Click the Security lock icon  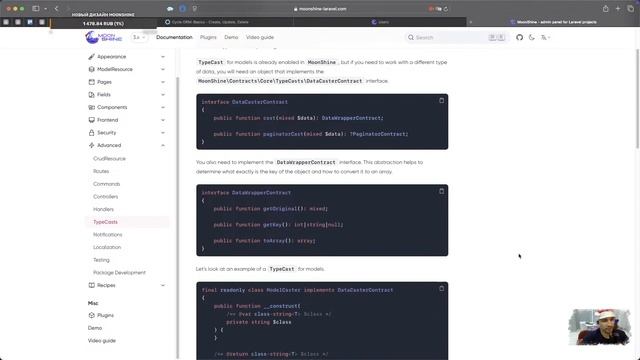pyautogui.click(x=91, y=133)
